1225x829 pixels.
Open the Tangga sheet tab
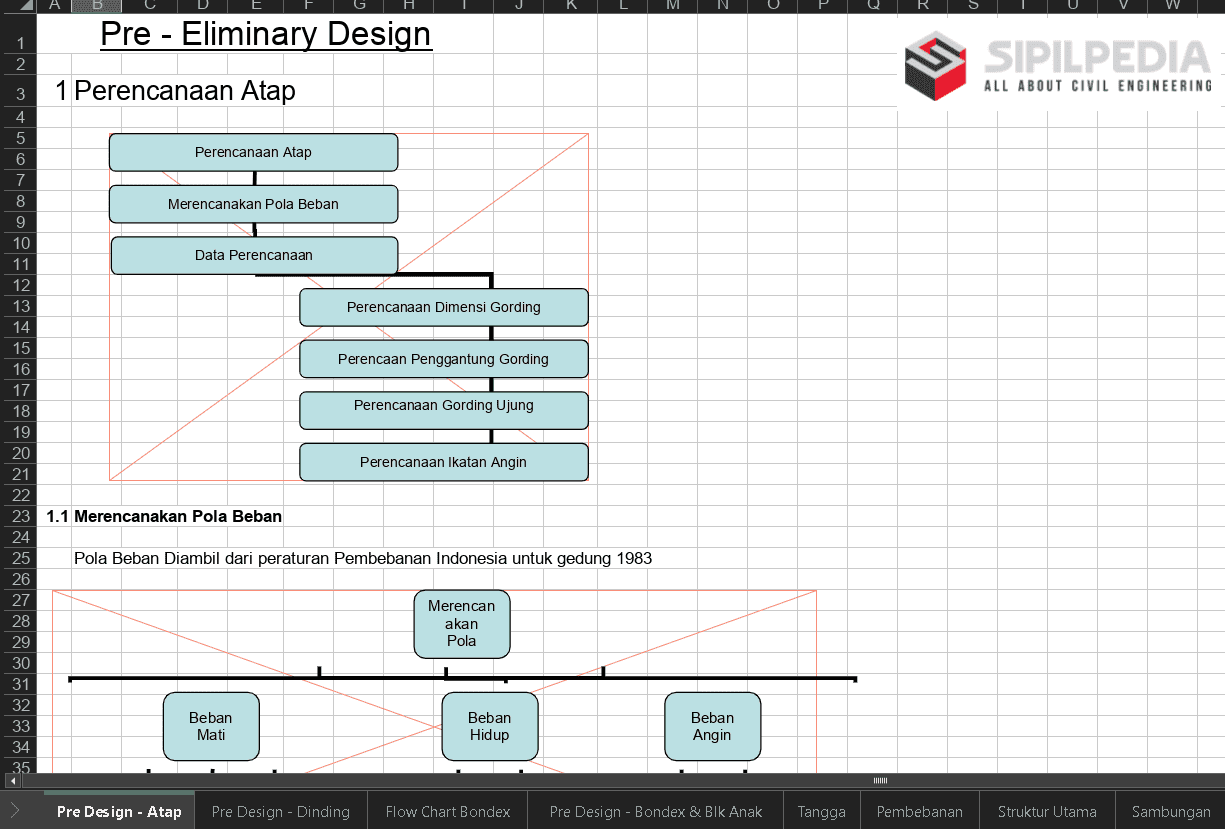(821, 812)
